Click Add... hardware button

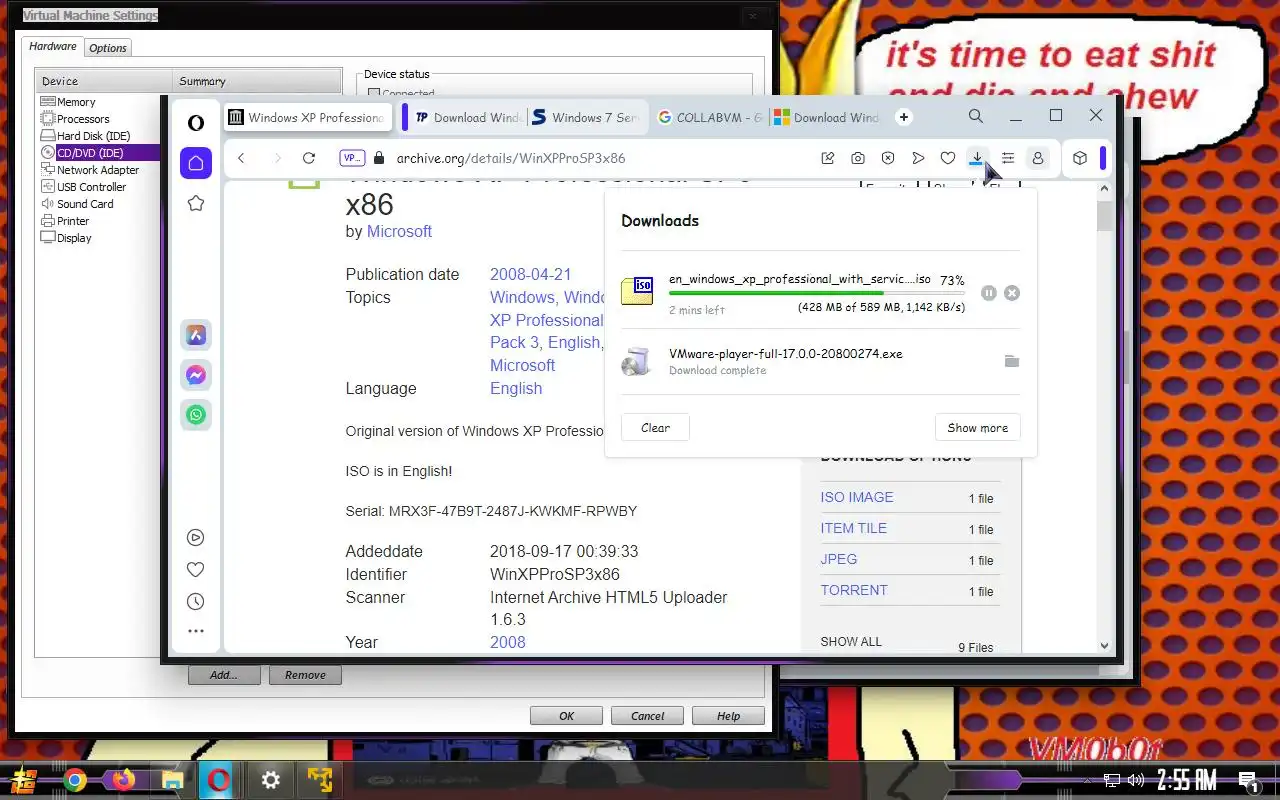coord(224,675)
